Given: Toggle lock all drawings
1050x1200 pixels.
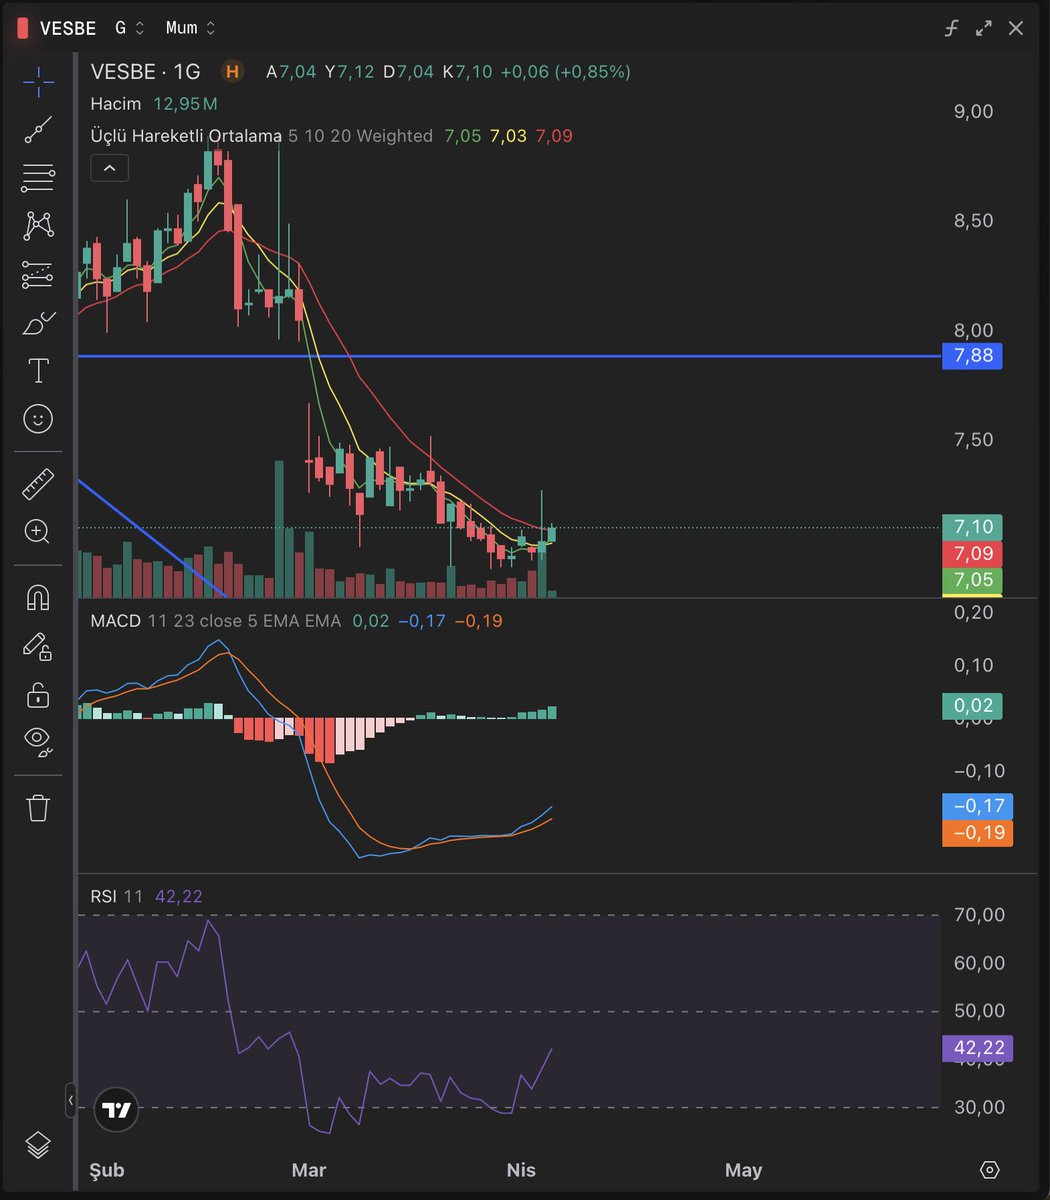Looking at the screenshot, I should pyautogui.click(x=38, y=694).
